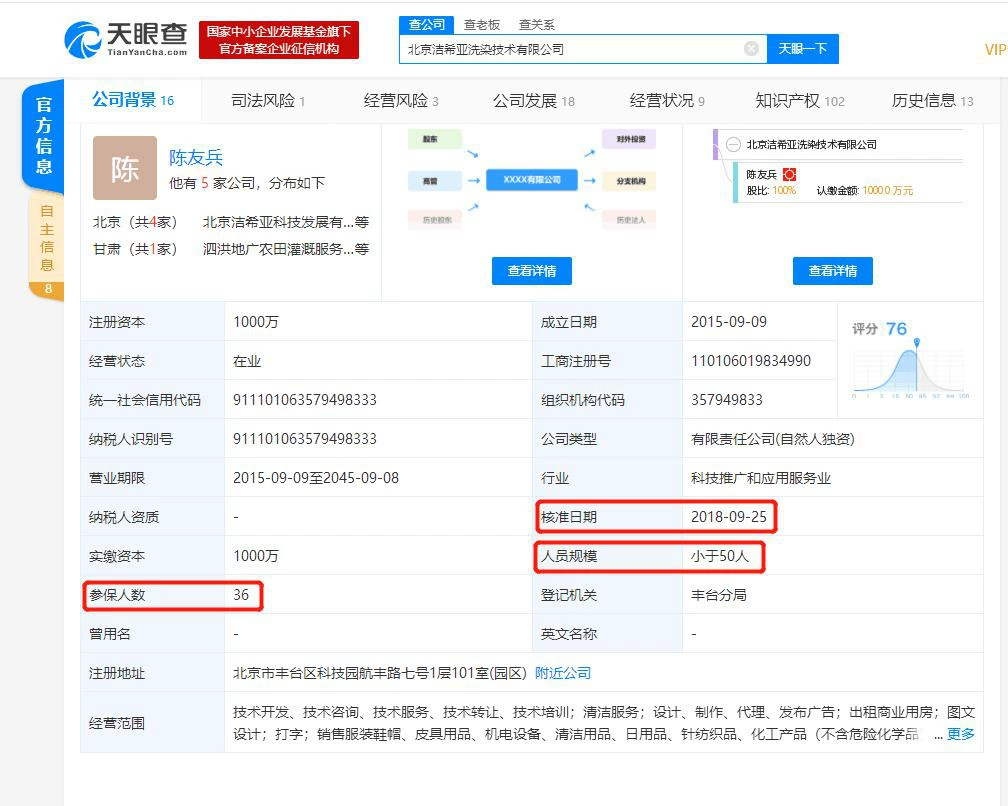This screenshot has width=1008, height=806.
Task: Click the 陈 avatar thumbnail
Action: 125,168
